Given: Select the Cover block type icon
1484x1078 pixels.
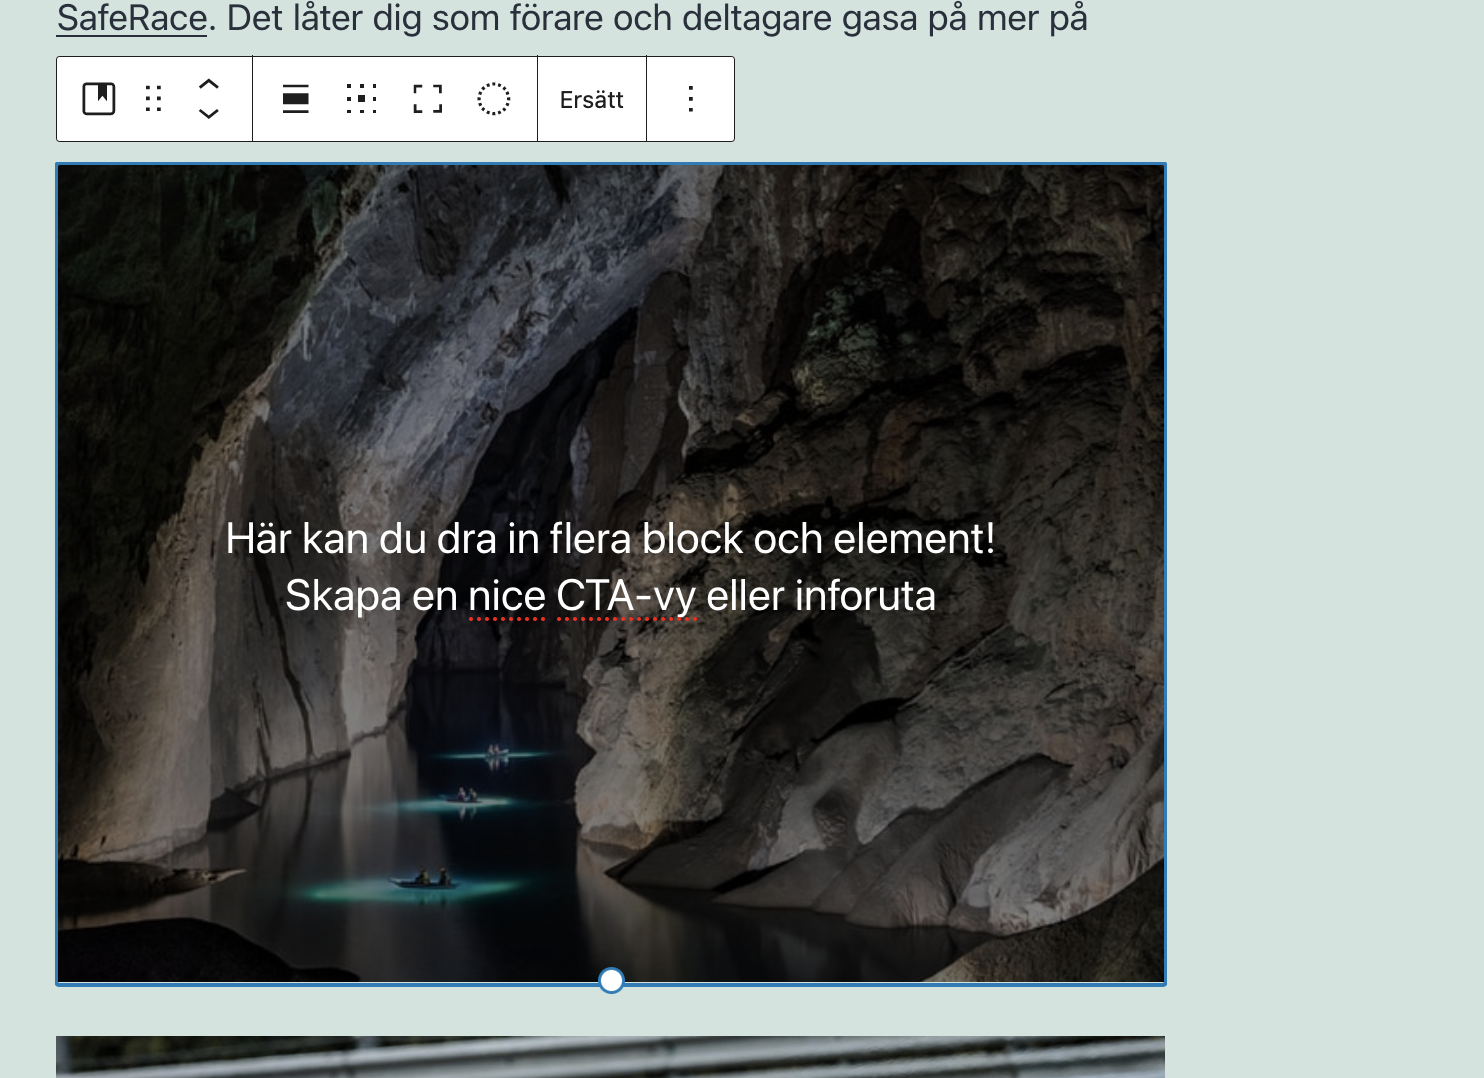Looking at the screenshot, I should click(98, 98).
